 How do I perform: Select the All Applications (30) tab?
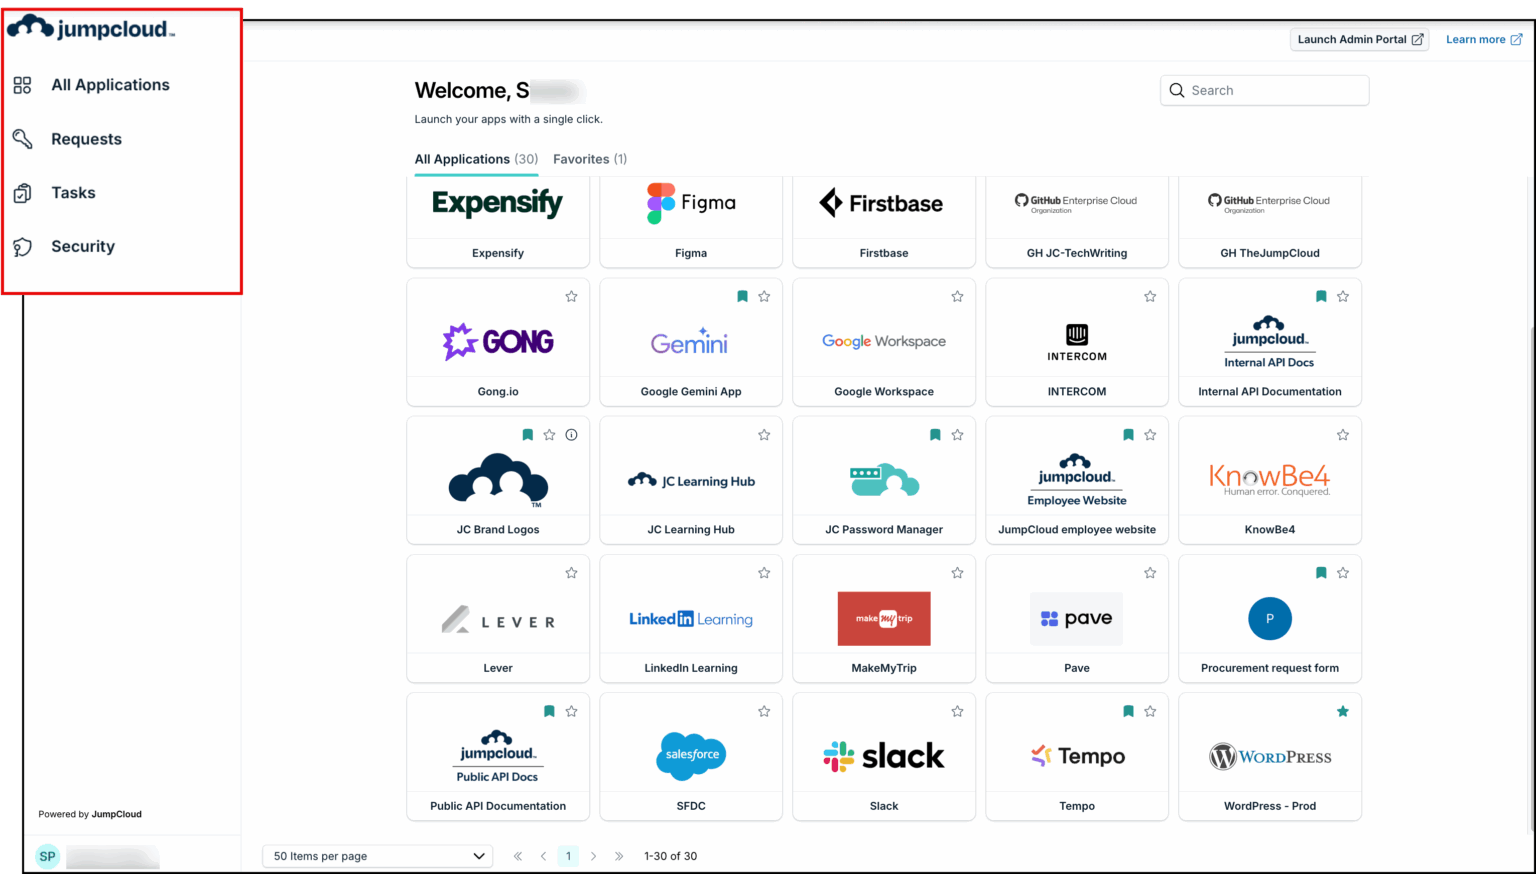click(x=476, y=159)
